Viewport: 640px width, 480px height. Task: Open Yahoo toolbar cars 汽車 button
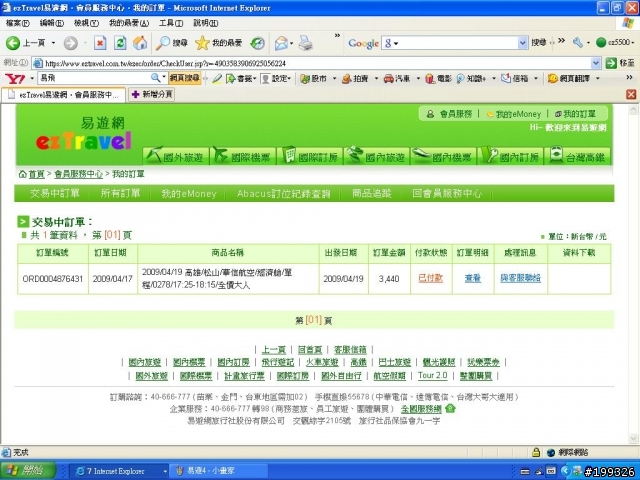click(397, 78)
